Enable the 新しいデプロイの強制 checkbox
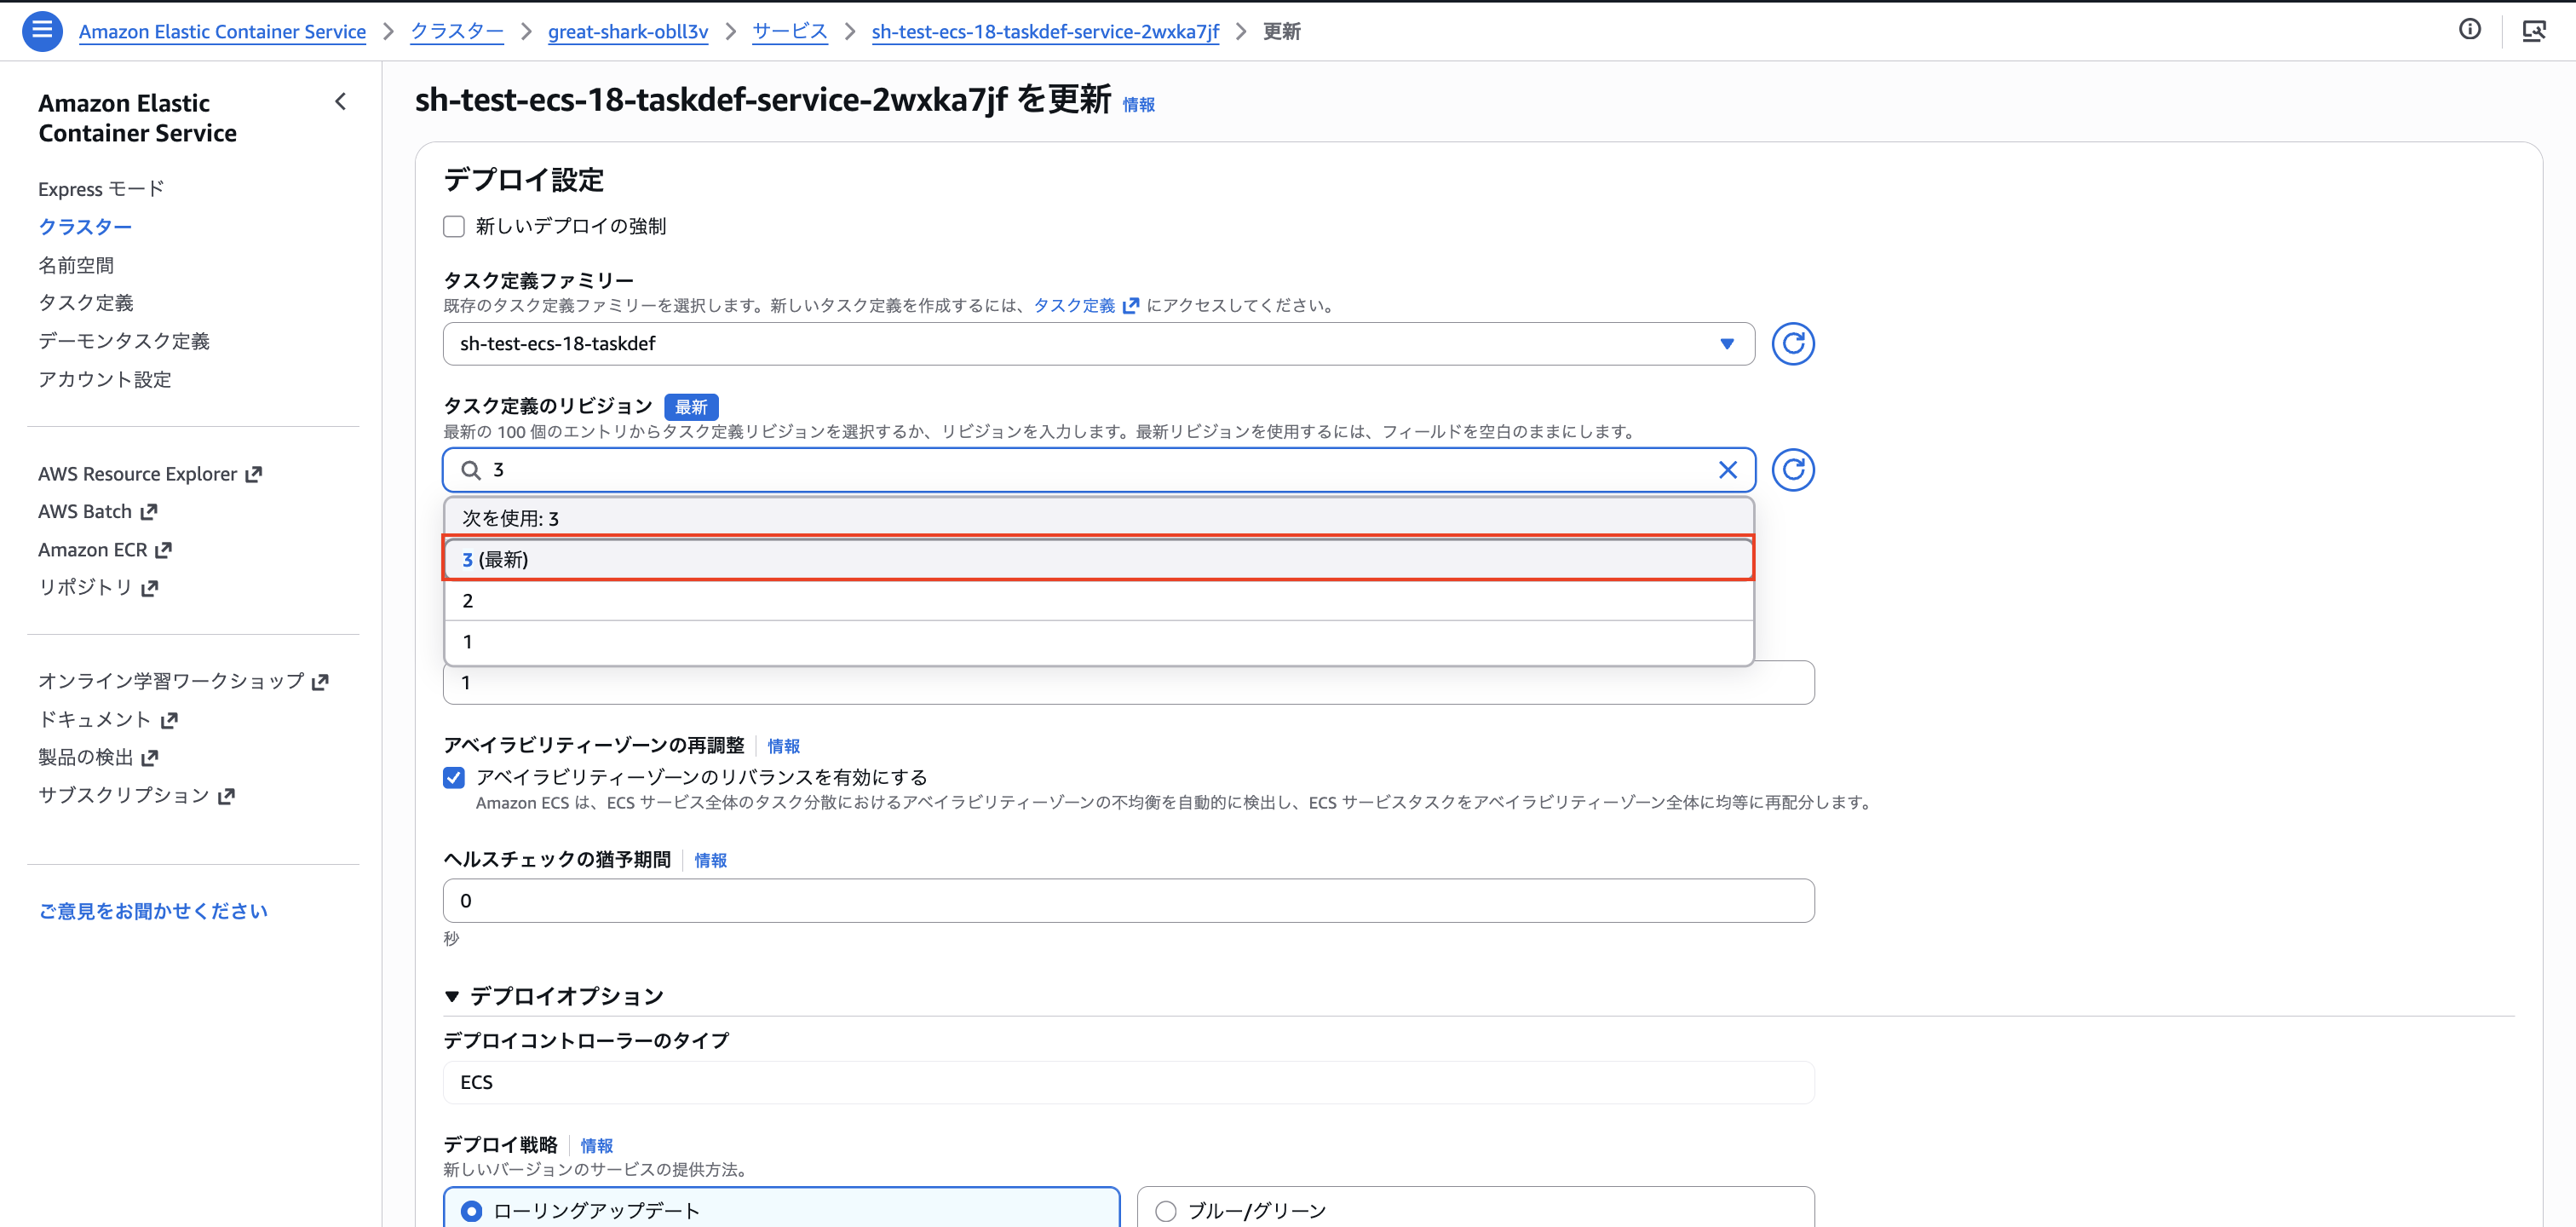Screen dimensions: 2576x1227 [454, 227]
